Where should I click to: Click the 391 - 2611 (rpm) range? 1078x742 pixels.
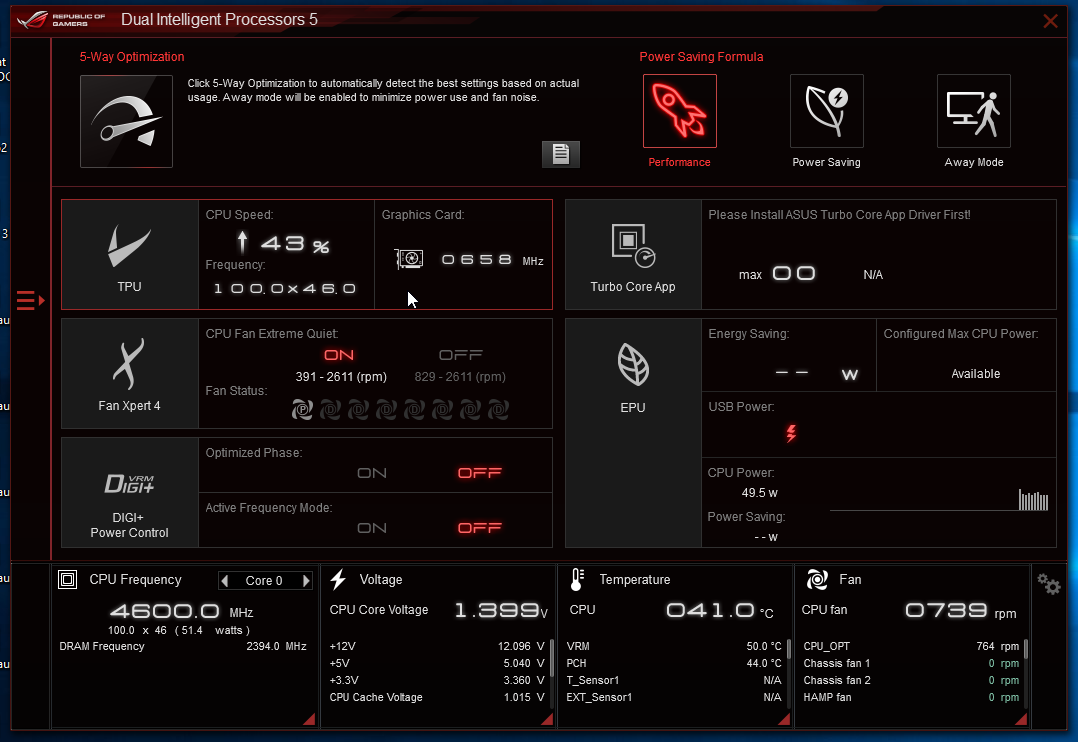(x=341, y=377)
